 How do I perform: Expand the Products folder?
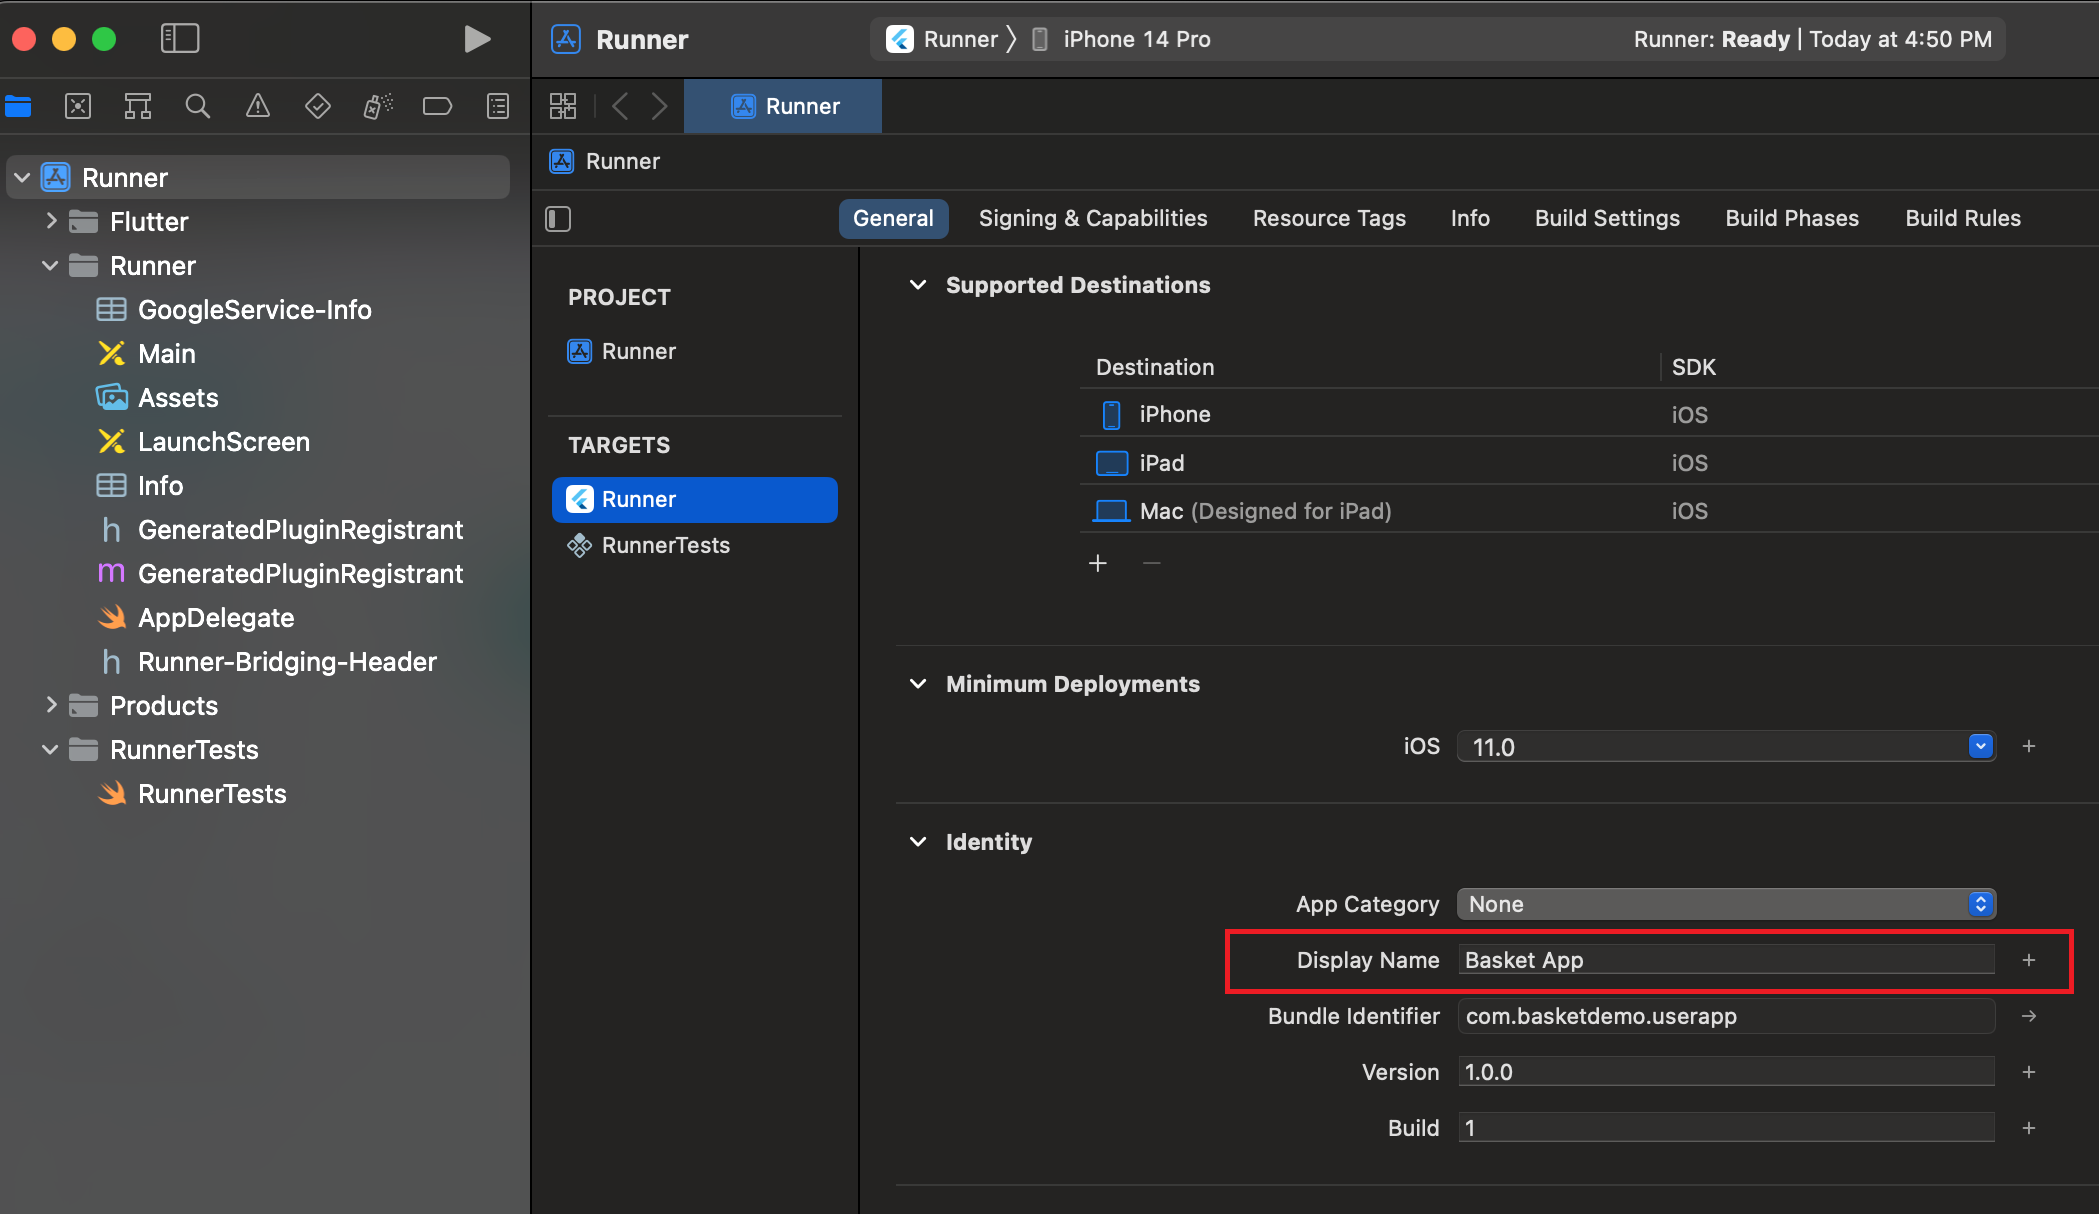pyautogui.click(x=50, y=705)
